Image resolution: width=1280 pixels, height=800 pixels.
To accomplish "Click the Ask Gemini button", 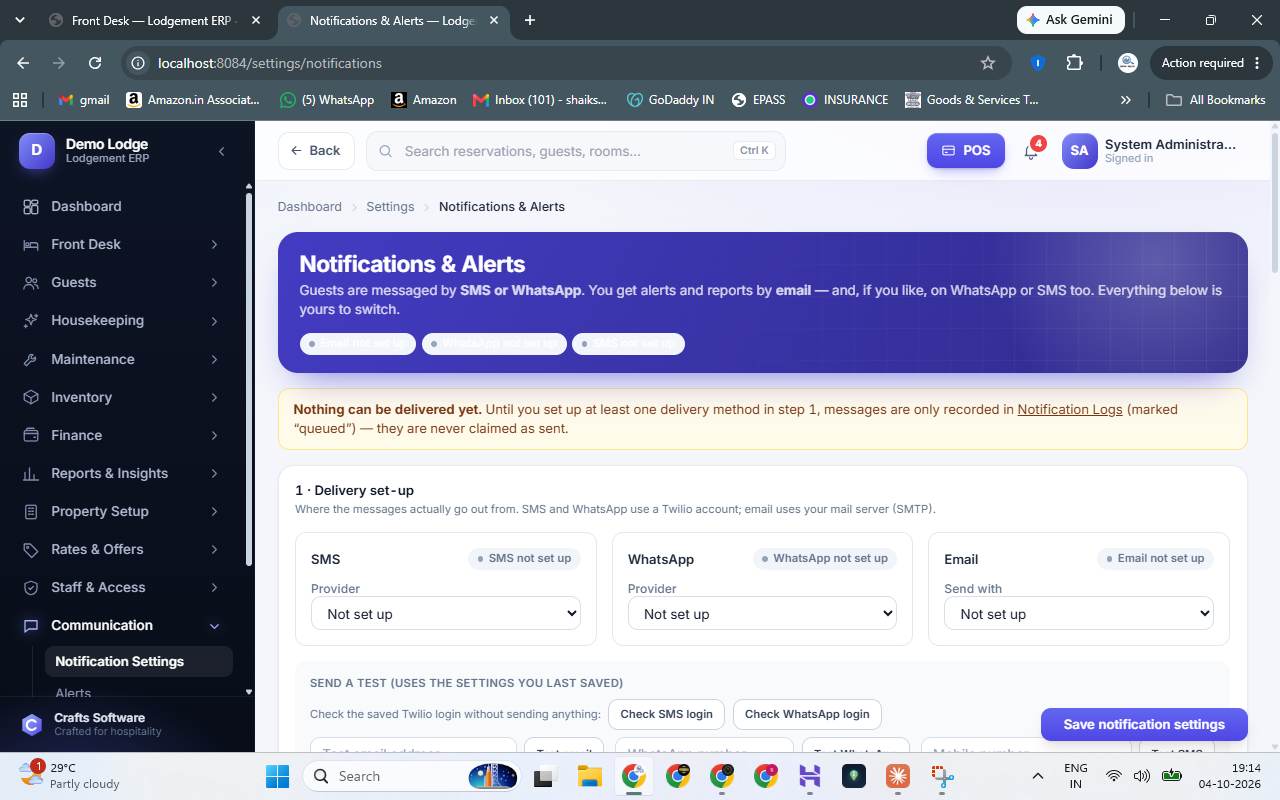I will coord(1071,20).
